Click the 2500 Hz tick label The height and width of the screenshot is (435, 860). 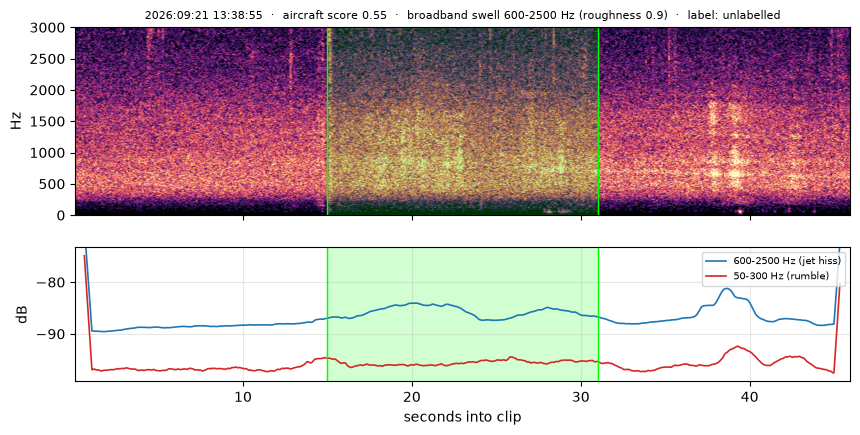48,59
